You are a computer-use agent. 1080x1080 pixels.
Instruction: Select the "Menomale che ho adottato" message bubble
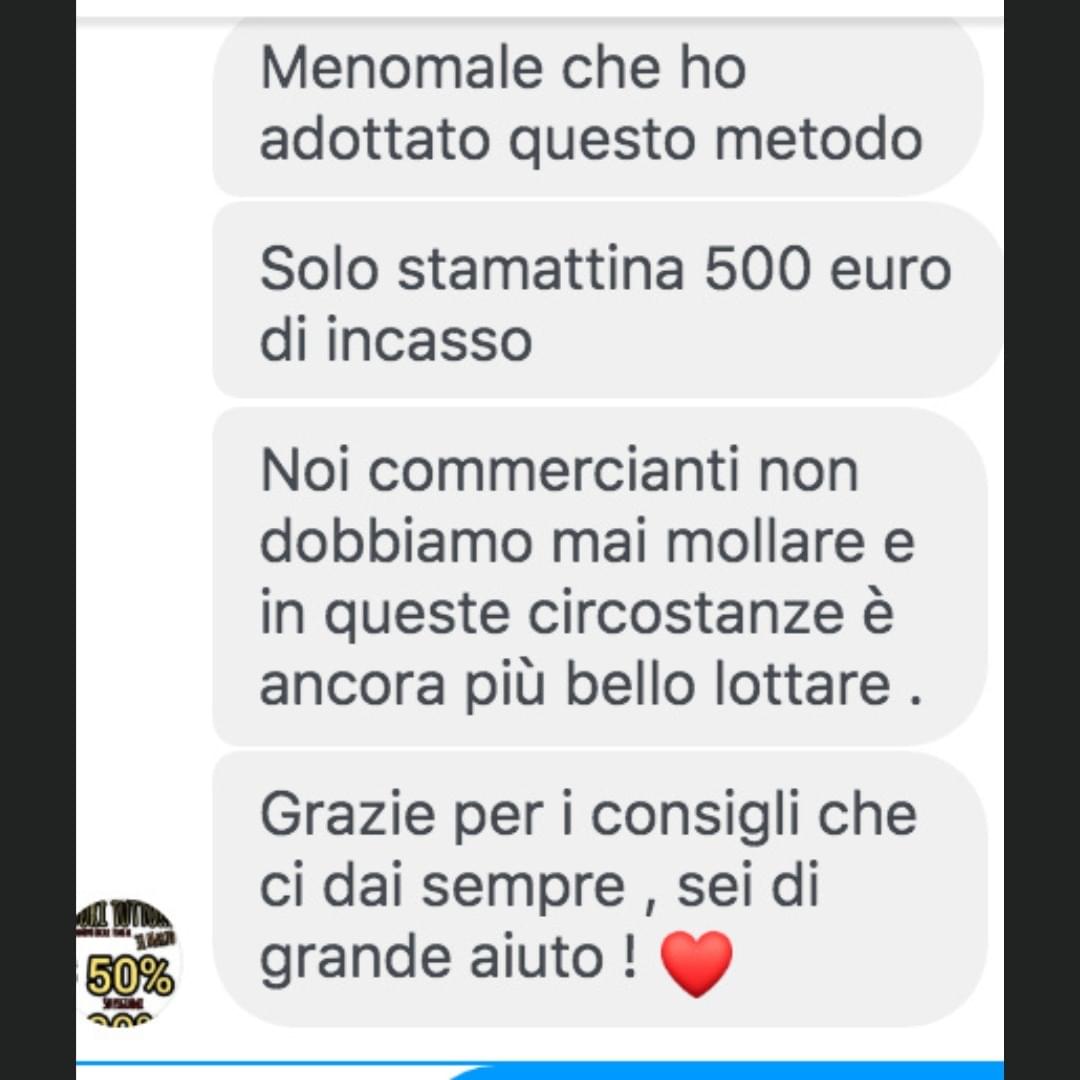click(598, 107)
